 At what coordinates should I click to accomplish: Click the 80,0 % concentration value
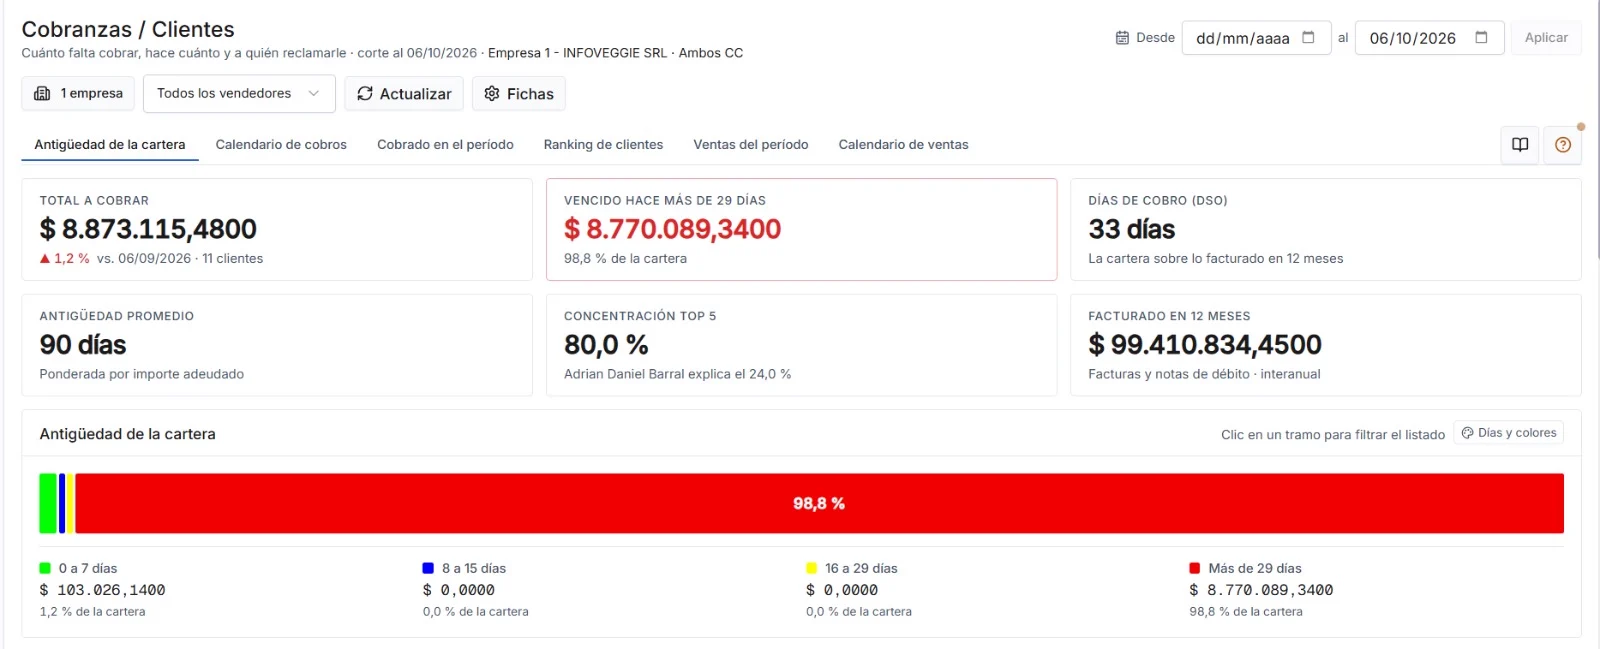[x=606, y=345]
